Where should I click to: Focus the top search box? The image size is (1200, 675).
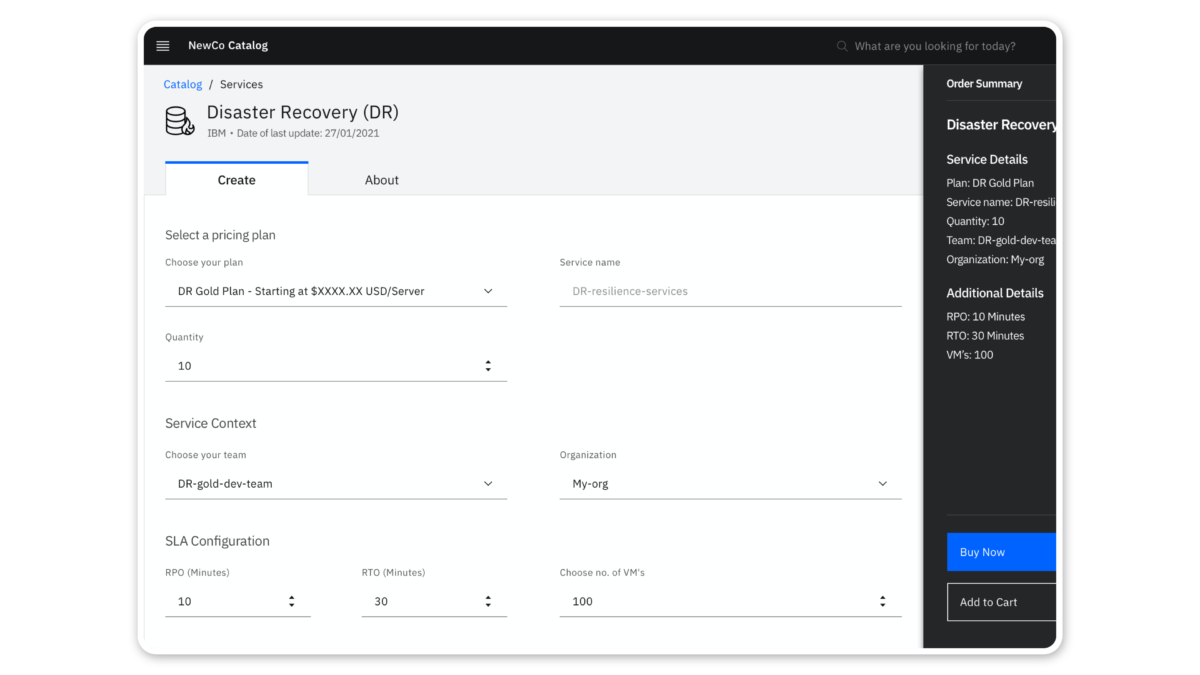935,46
